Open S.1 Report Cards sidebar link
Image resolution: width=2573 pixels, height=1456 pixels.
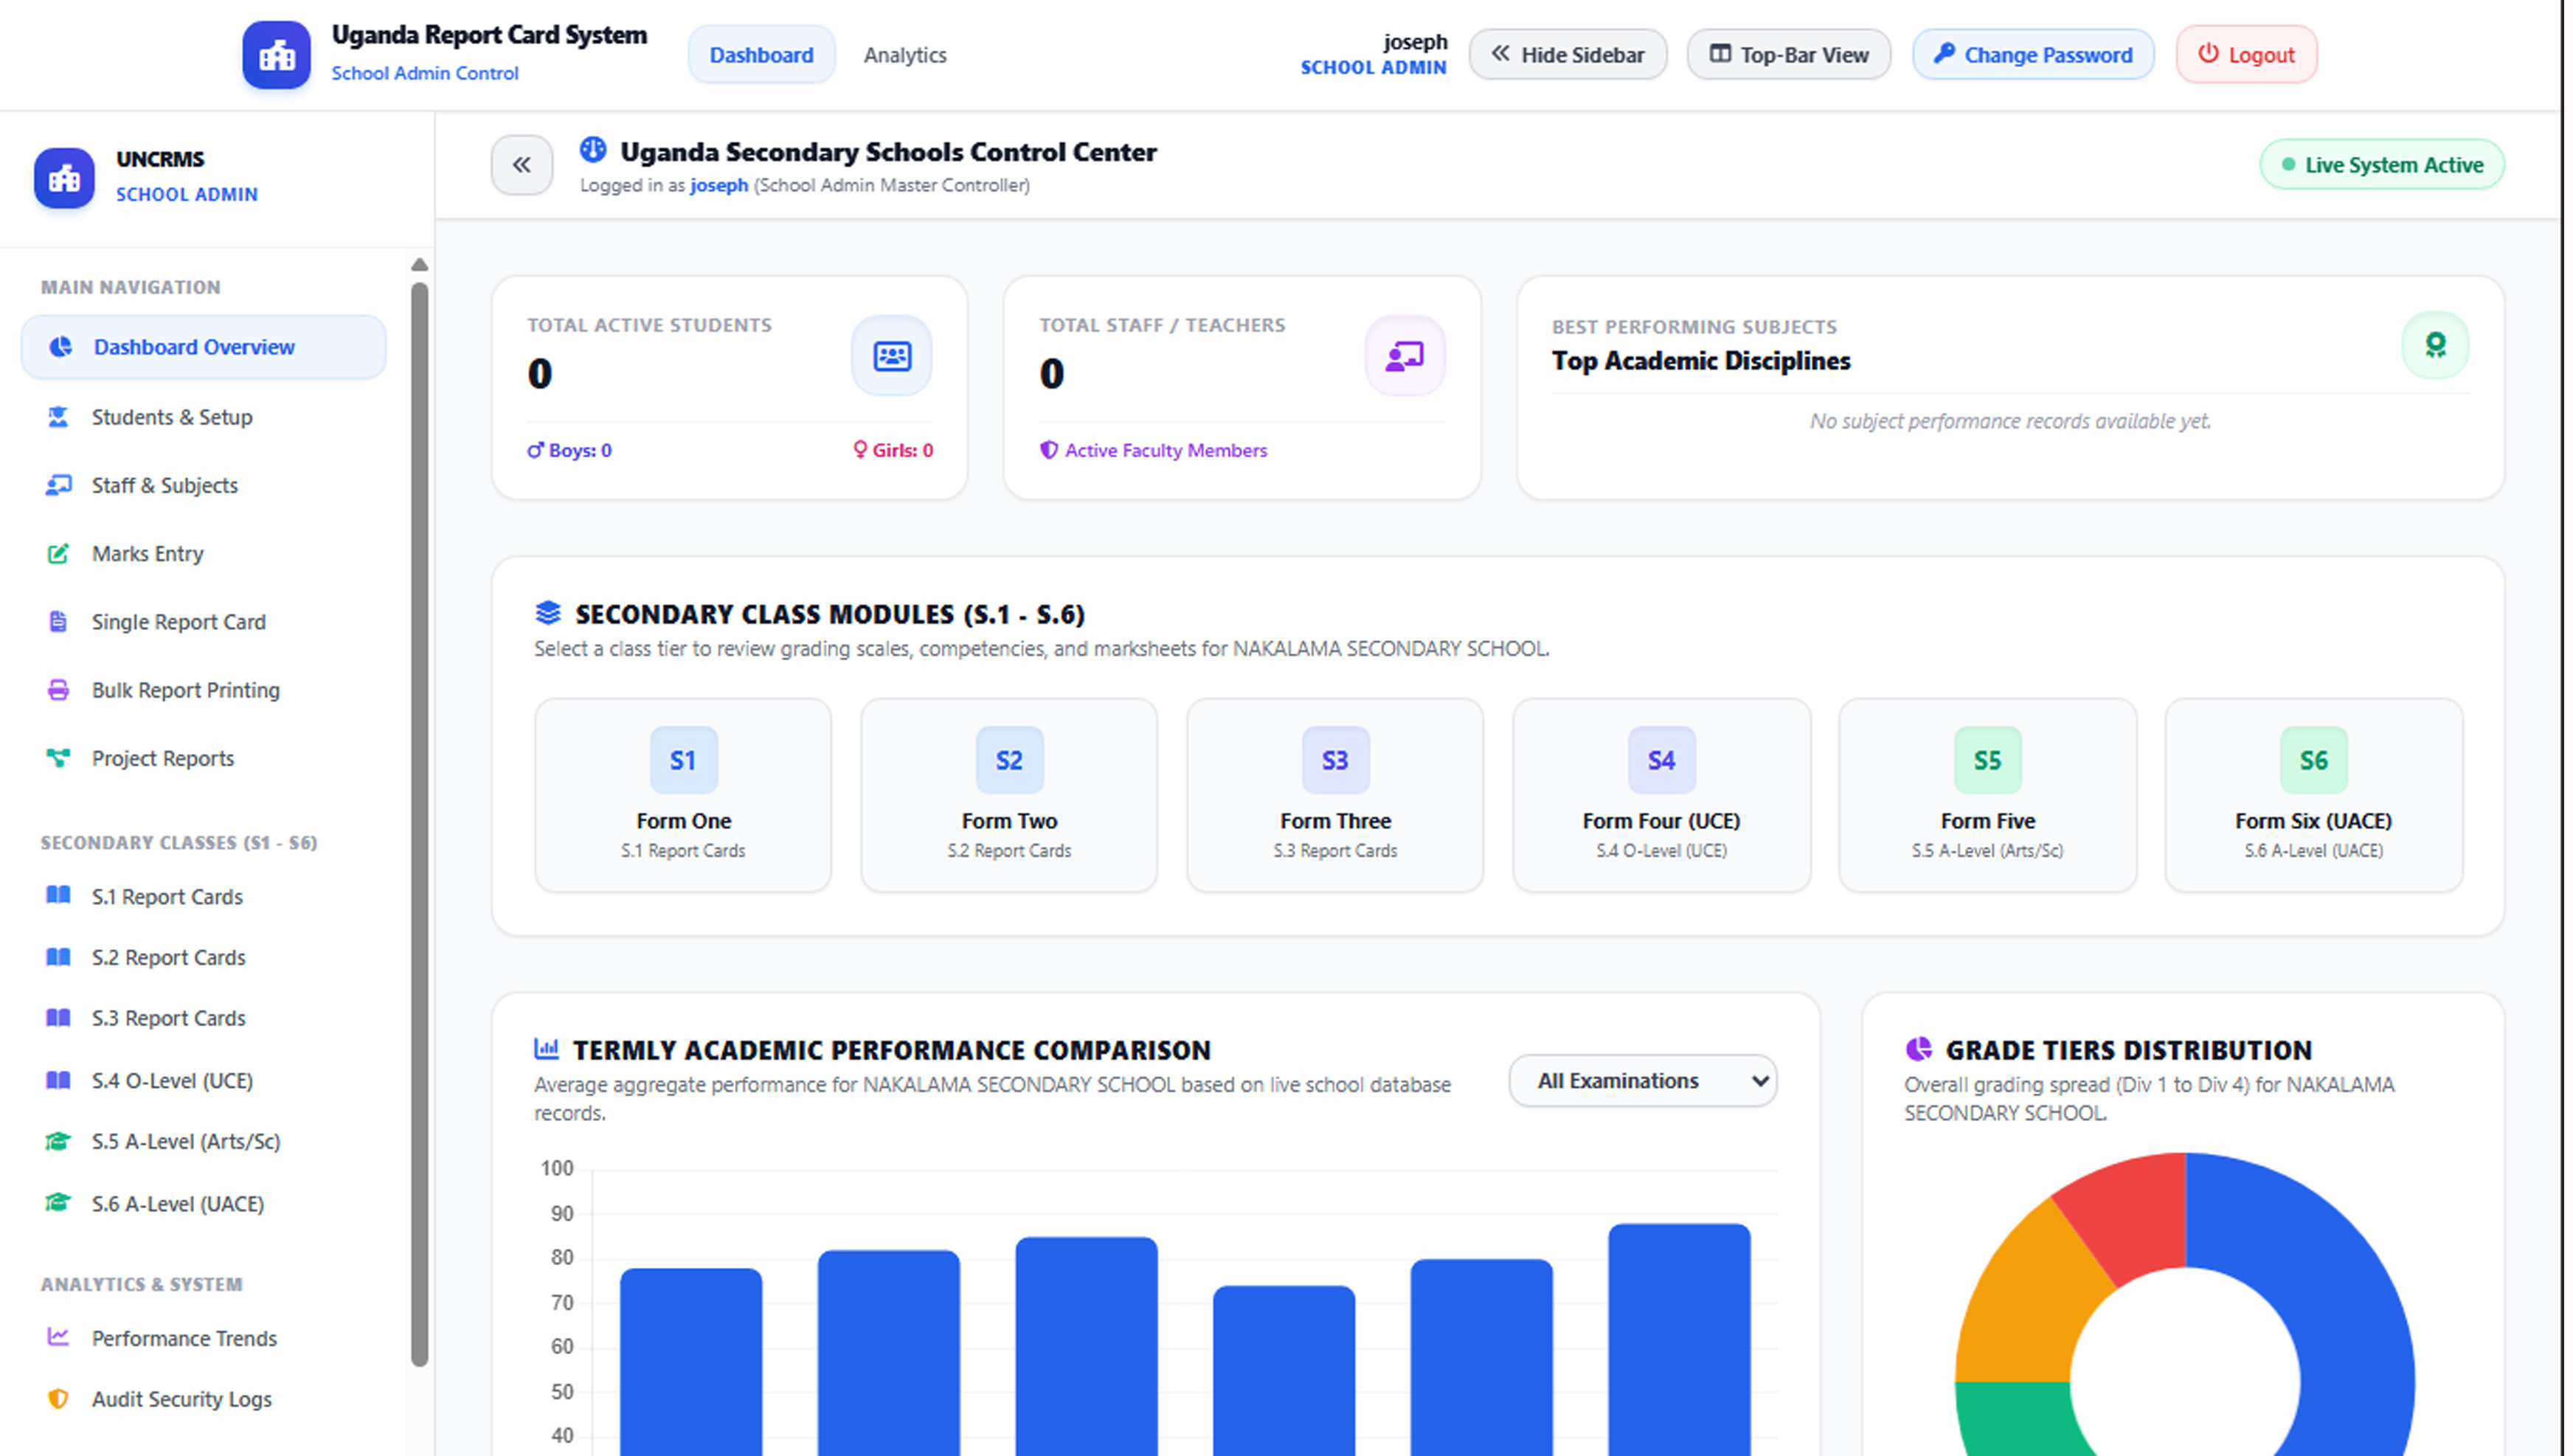[x=204, y=897]
